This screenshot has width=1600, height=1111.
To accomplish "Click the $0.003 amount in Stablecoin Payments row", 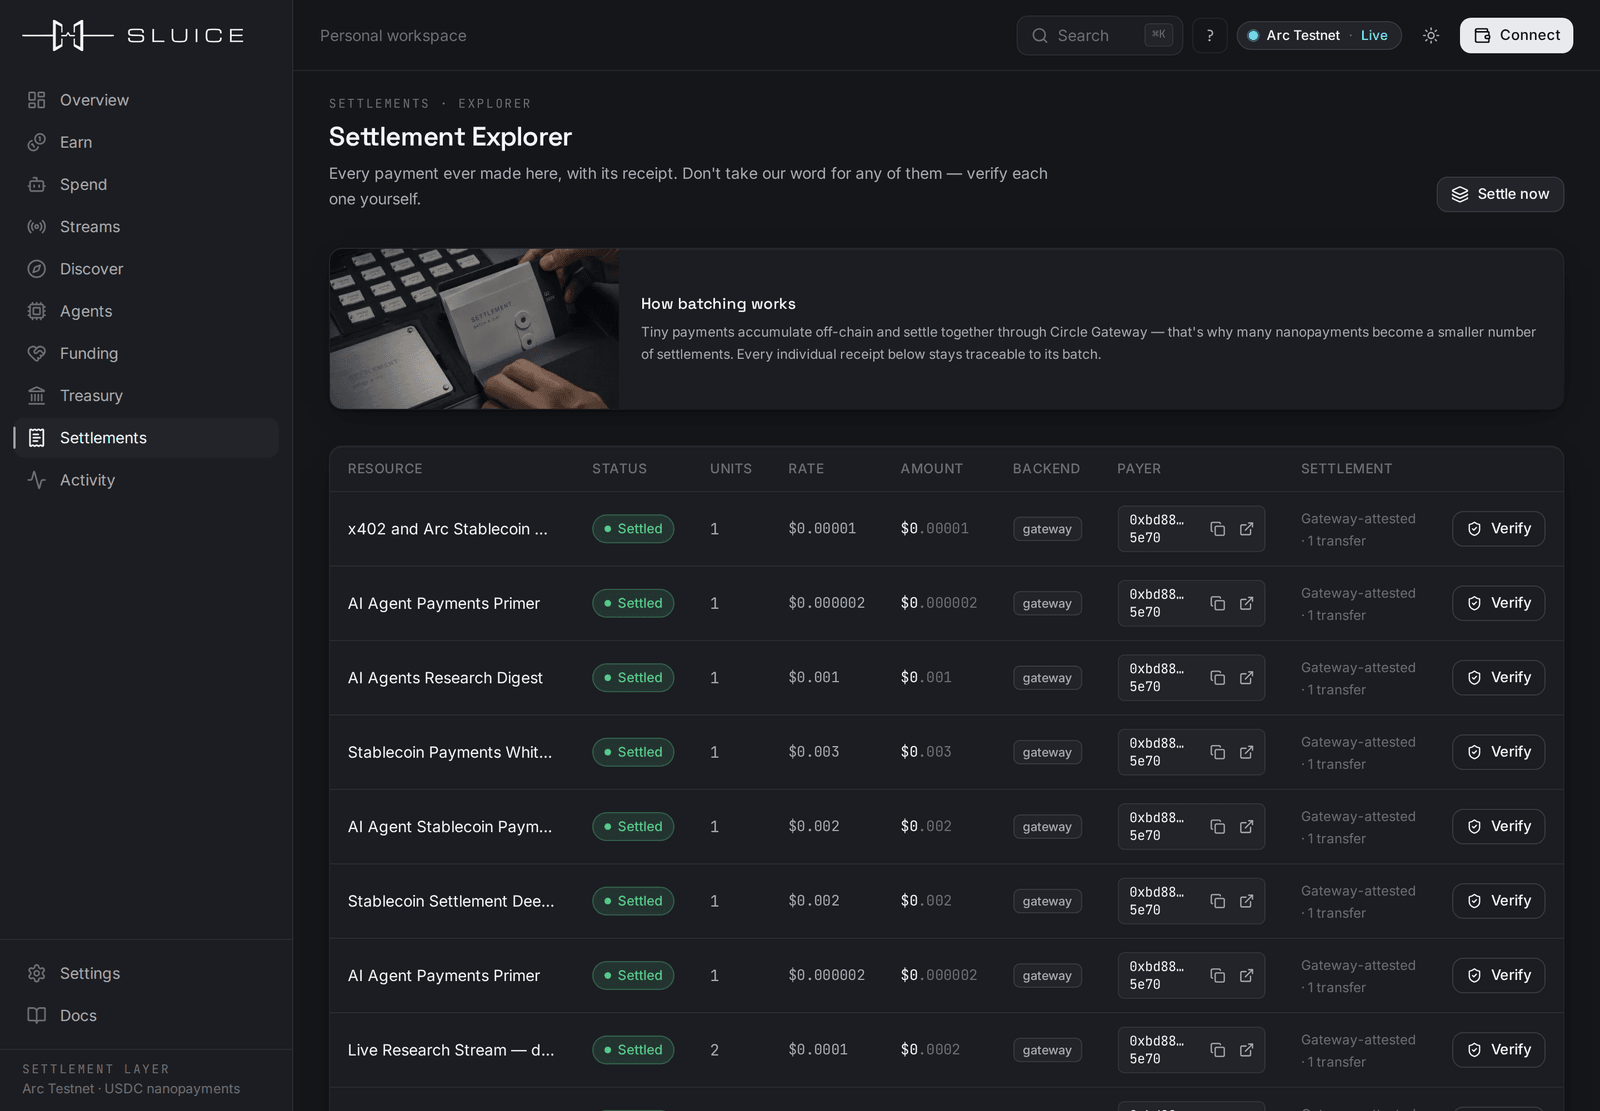I will coord(926,752).
